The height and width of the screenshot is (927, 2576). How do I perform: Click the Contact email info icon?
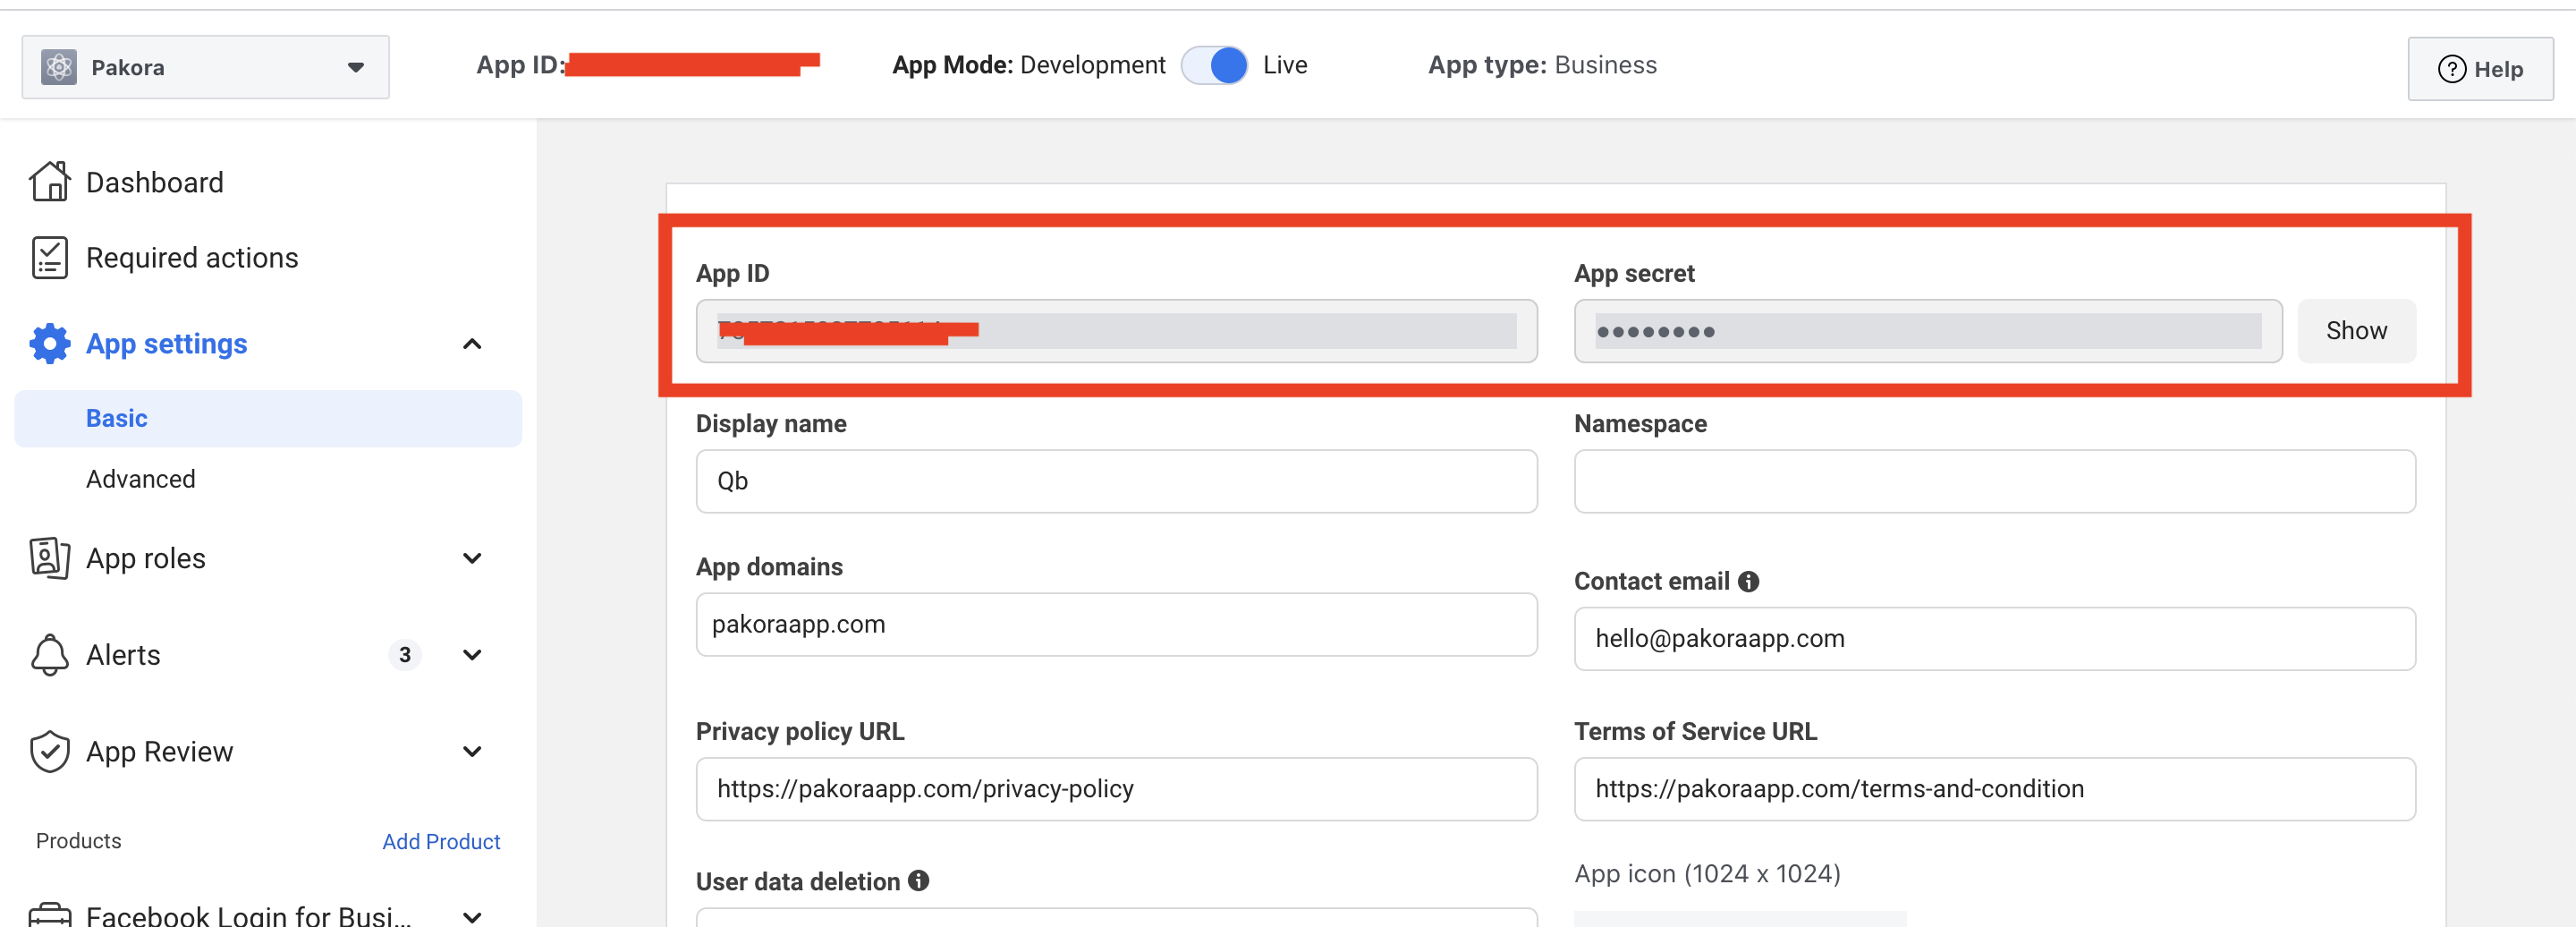tap(1748, 582)
